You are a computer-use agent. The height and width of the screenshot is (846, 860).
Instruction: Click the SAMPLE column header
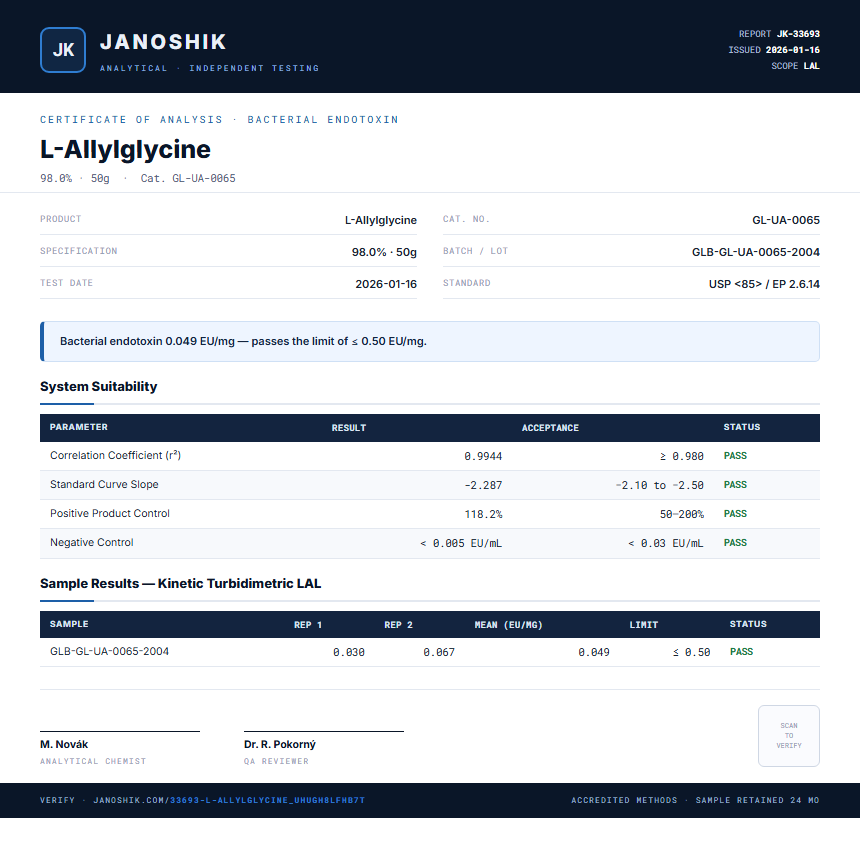coord(69,624)
